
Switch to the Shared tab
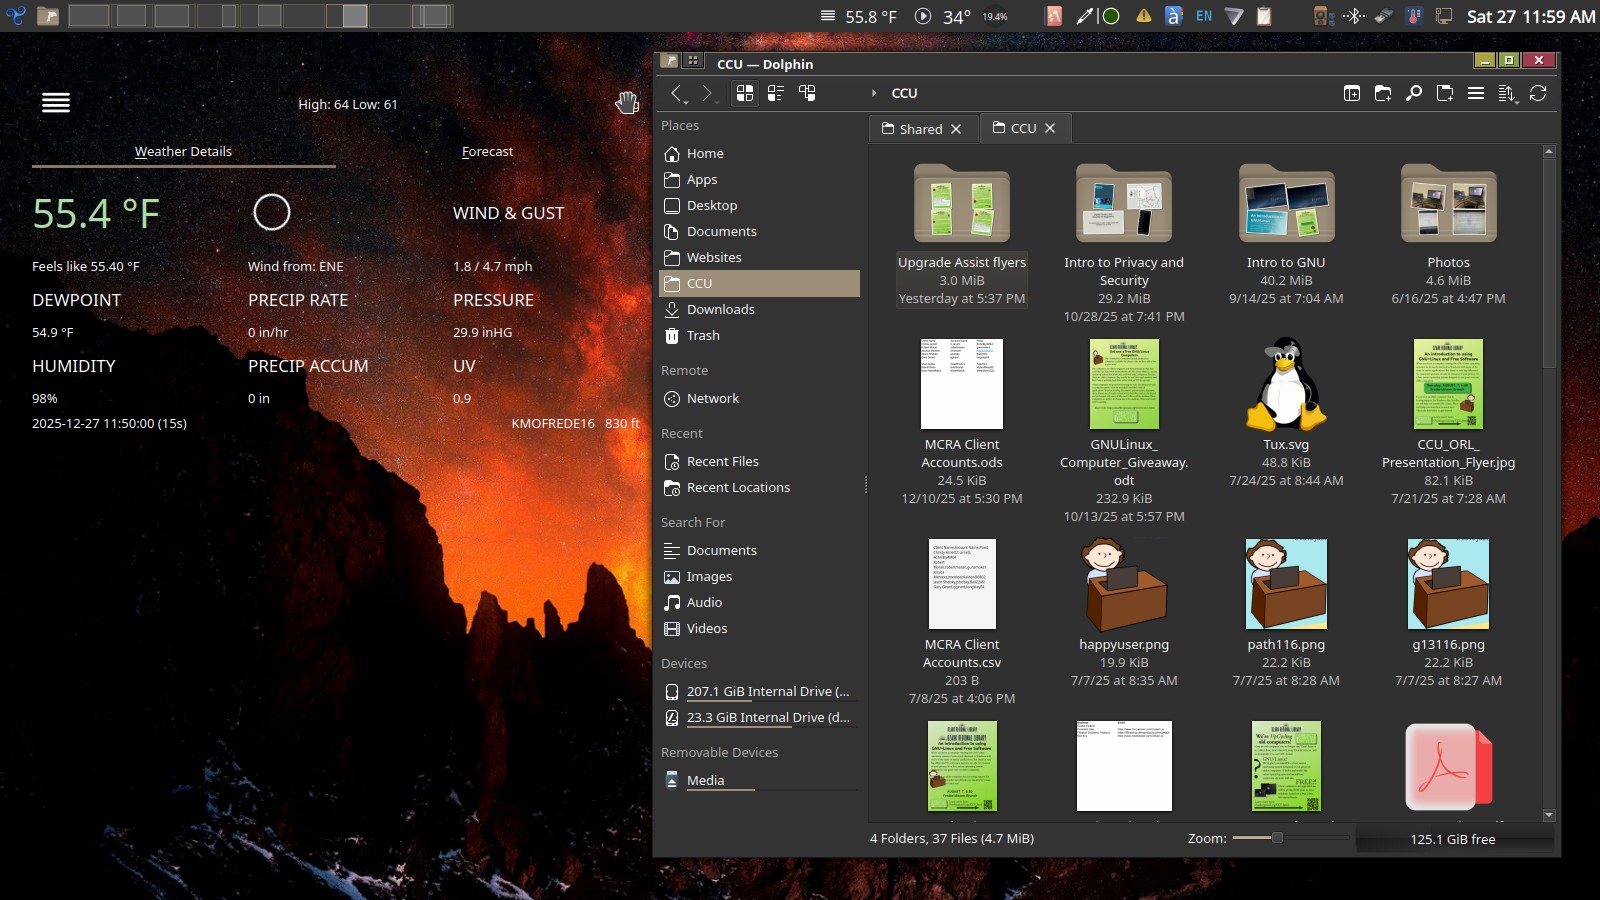pos(920,128)
